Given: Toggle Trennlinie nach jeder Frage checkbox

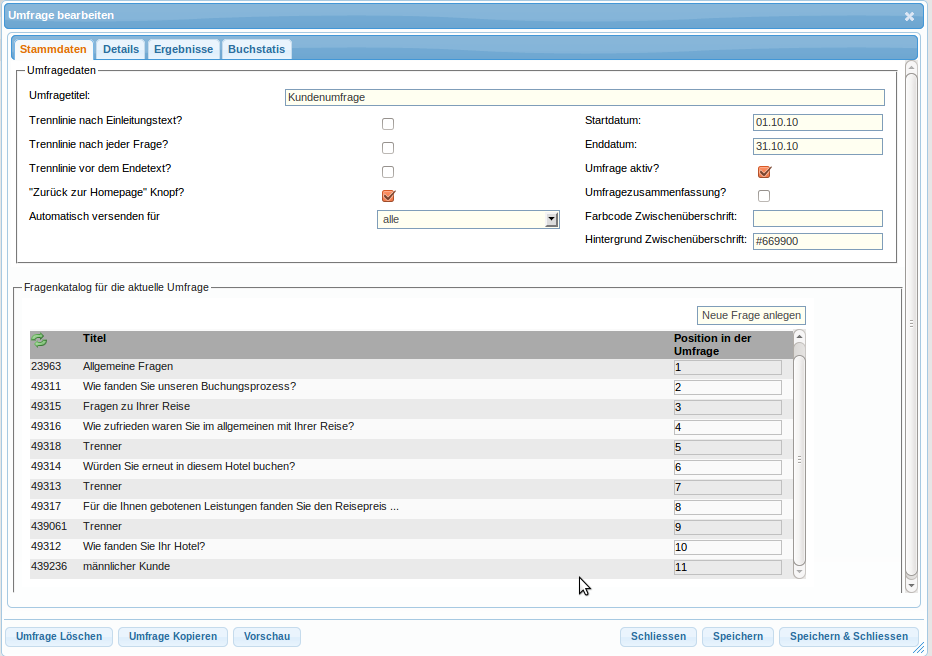Looking at the screenshot, I should [x=388, y=148].
